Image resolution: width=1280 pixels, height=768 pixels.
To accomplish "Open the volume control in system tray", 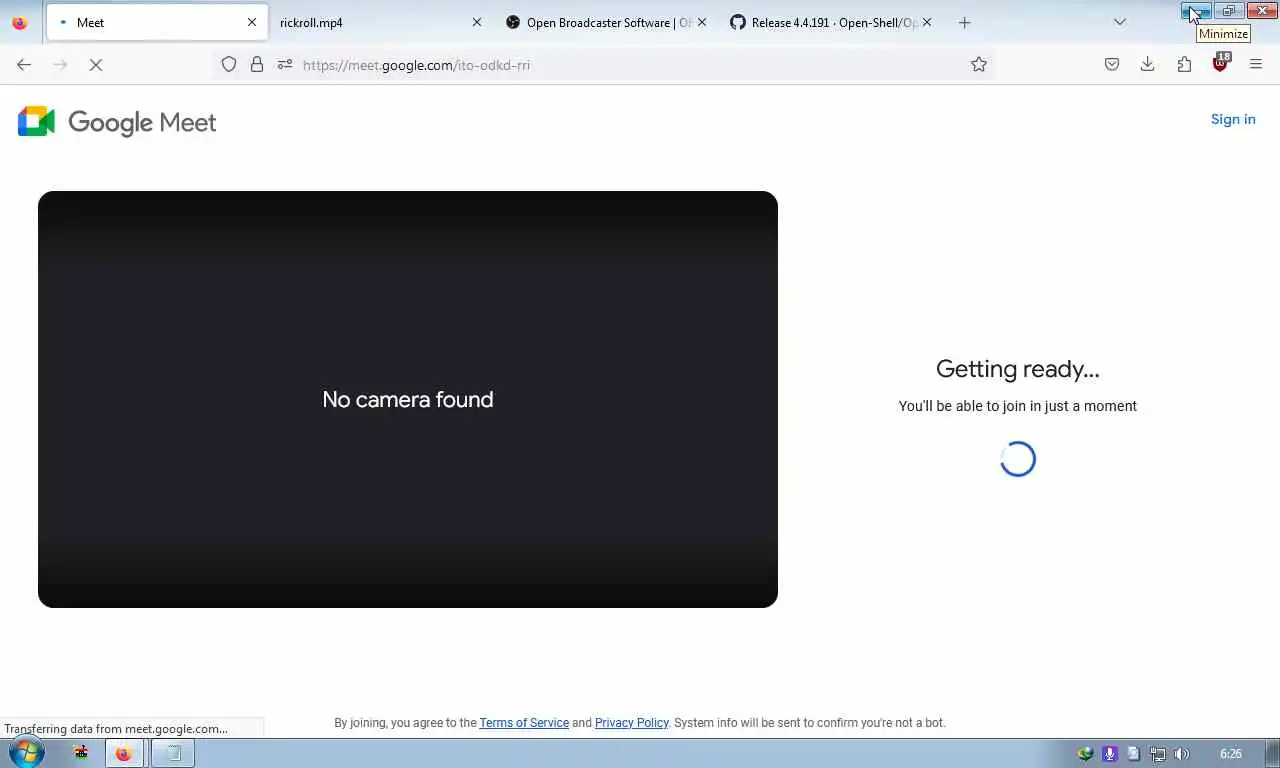I will (1182, 754).
